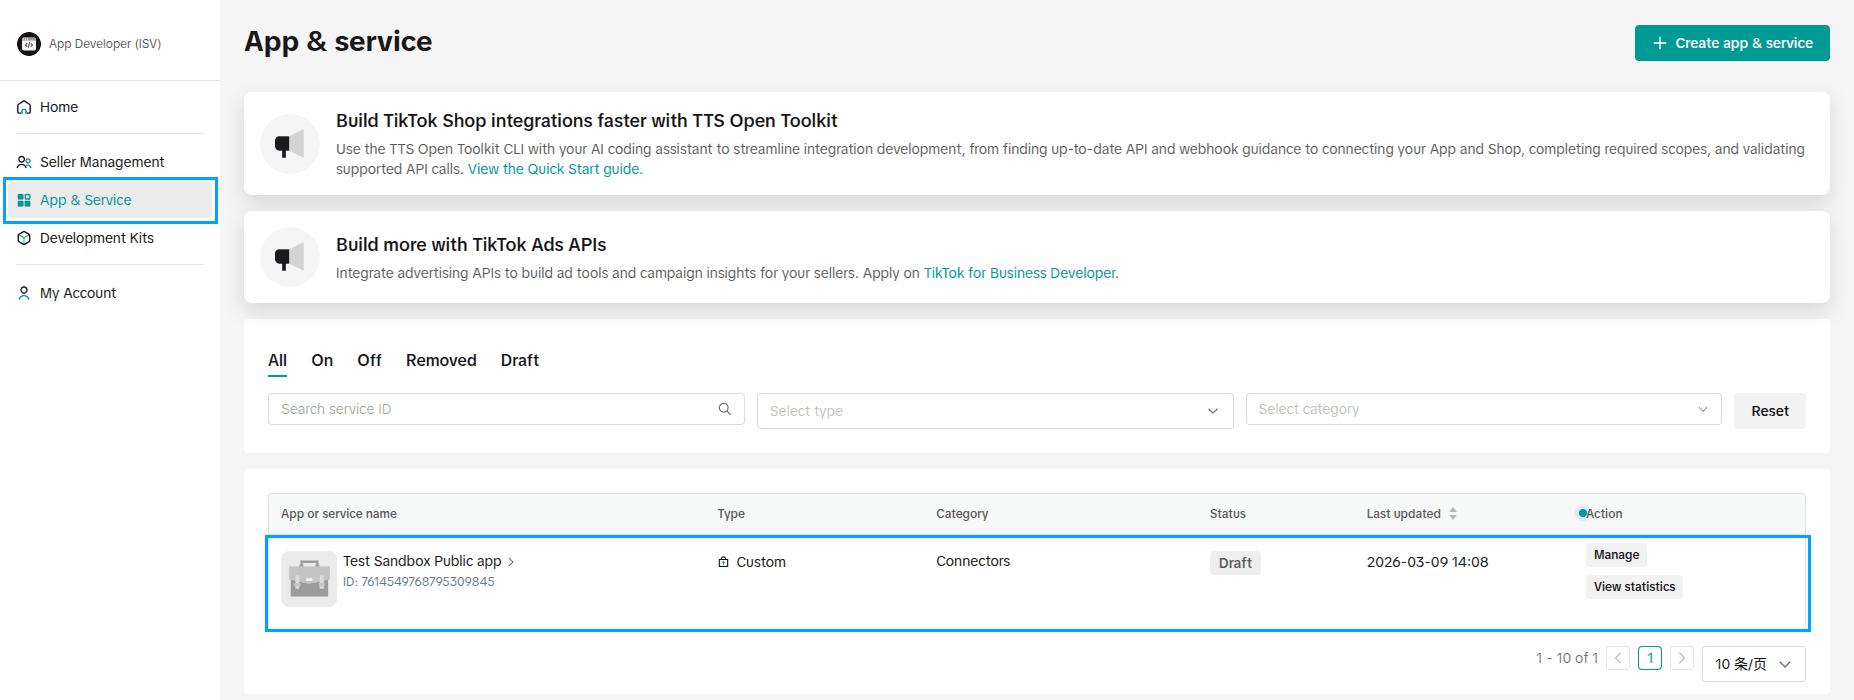1854x700 pixels.
Task: Open the Test Sandbox Public app name link
Action: click(x=422, y=561)
